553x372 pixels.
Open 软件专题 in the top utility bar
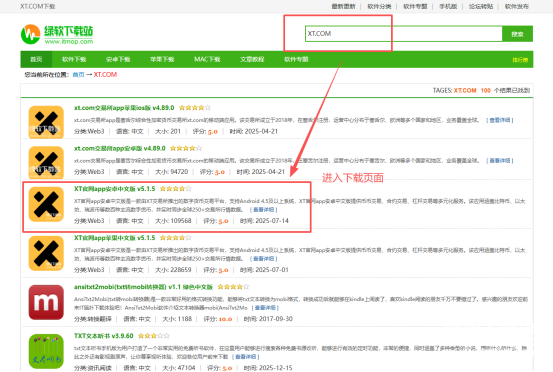click(415, 6)
